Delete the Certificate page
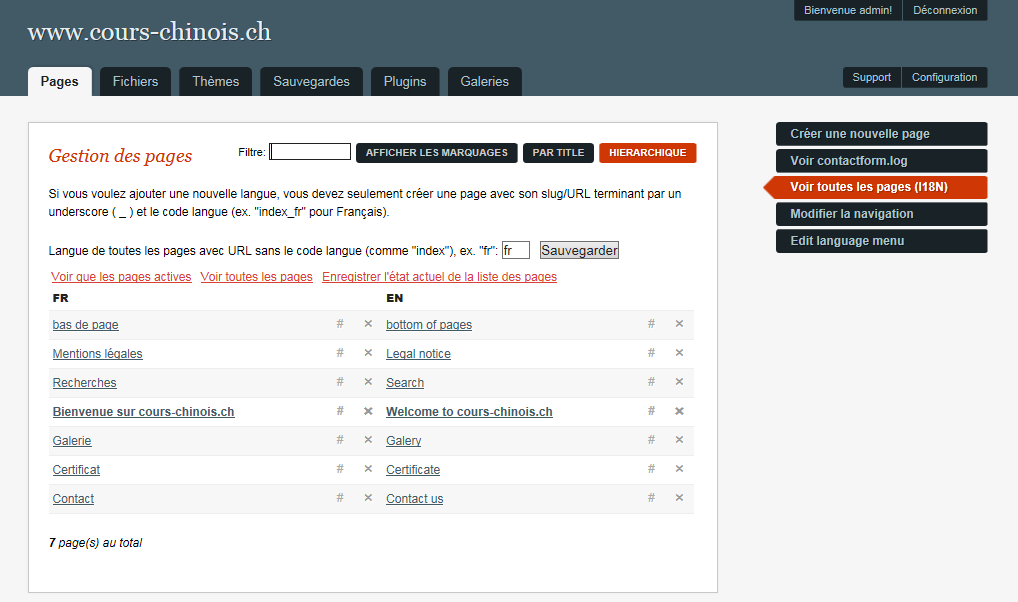 (x=679, y=469)
